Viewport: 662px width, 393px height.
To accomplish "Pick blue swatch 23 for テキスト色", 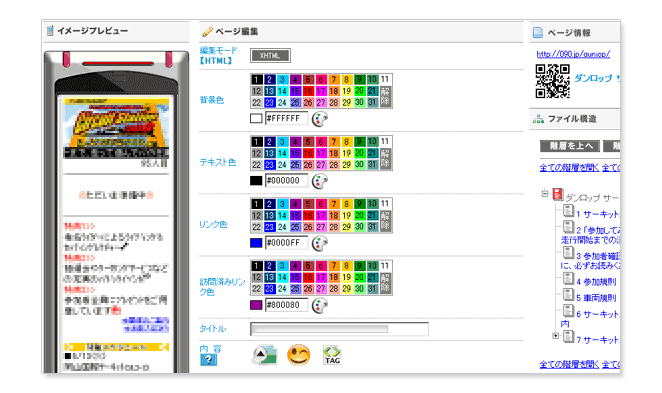I will (269, 165).
